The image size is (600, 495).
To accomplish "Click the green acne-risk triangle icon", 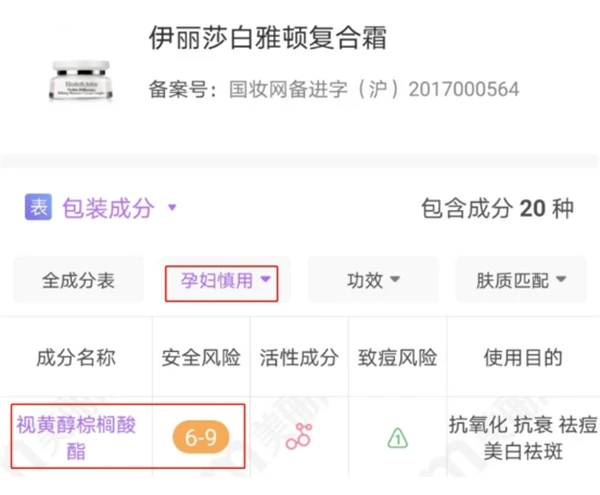I will click(398, 437).
